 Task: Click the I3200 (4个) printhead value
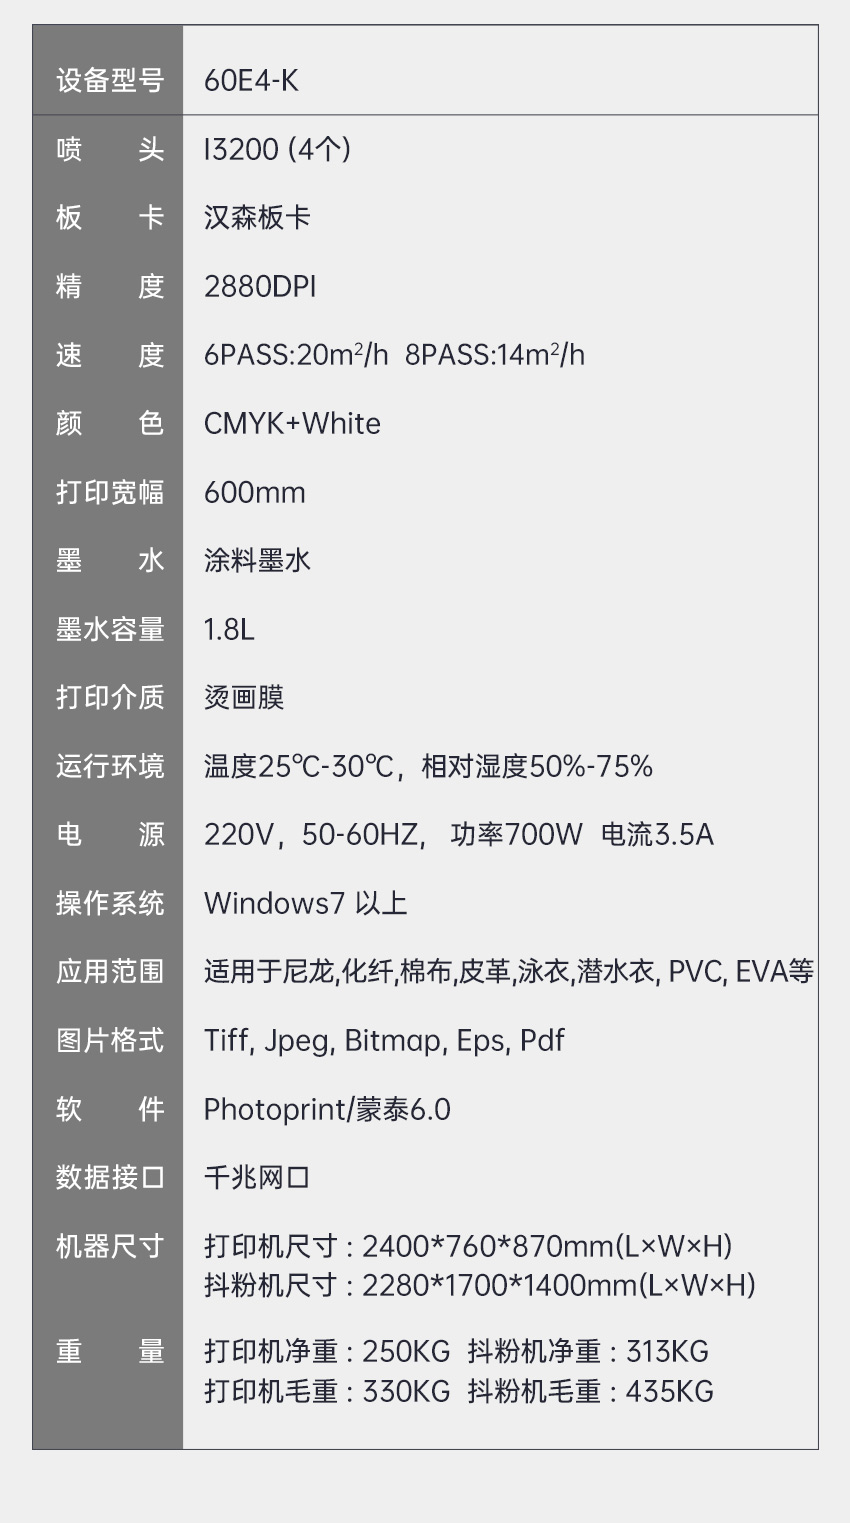coord(277,150)
